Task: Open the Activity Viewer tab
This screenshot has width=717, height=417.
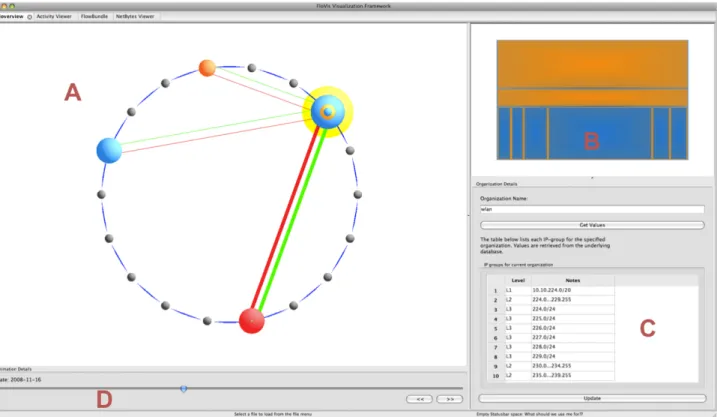Action: [x=54, y=16]
